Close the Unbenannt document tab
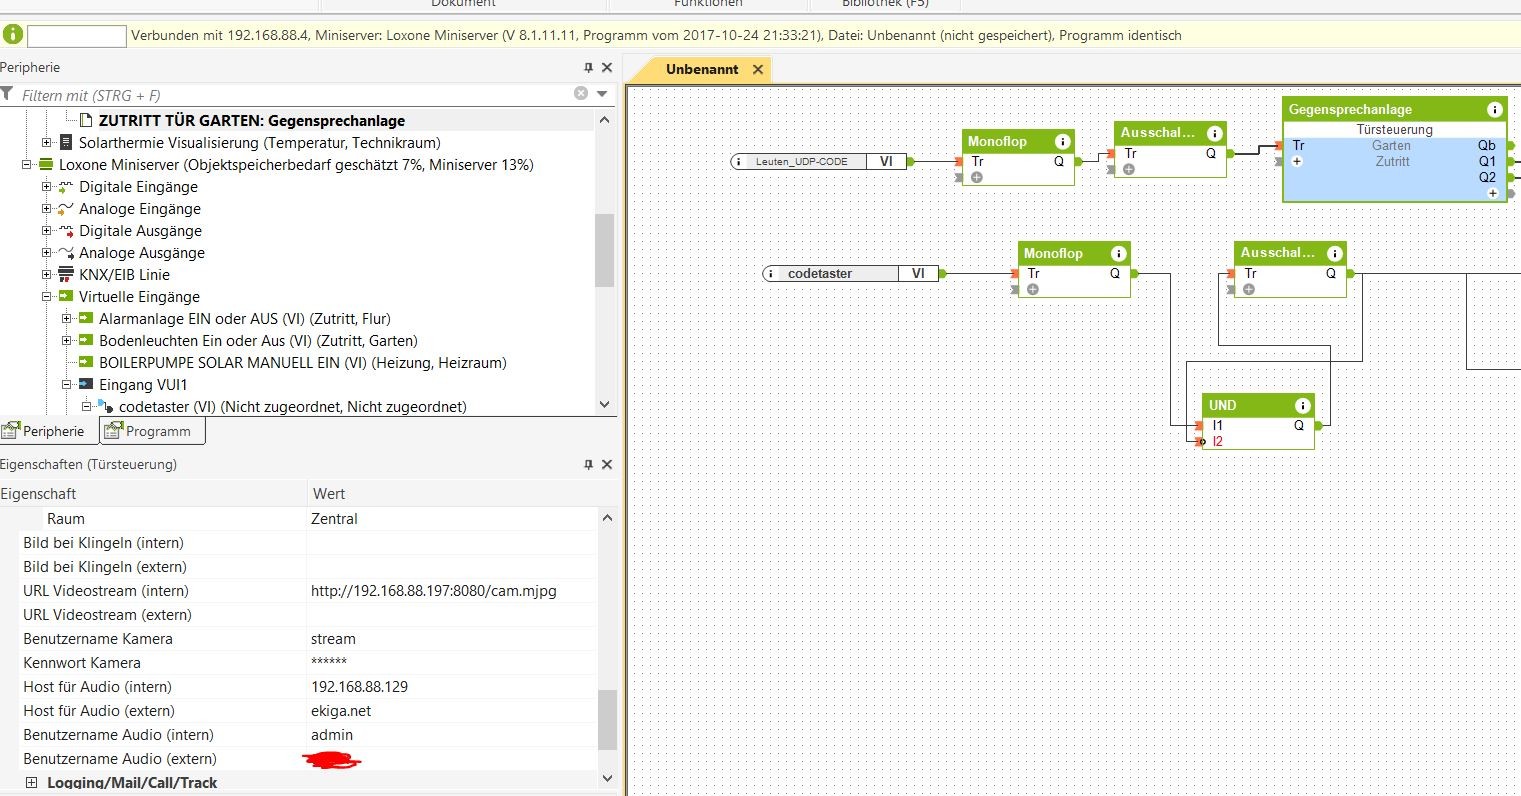Viewport: 1521px width, 796px height. click(758, 69)
